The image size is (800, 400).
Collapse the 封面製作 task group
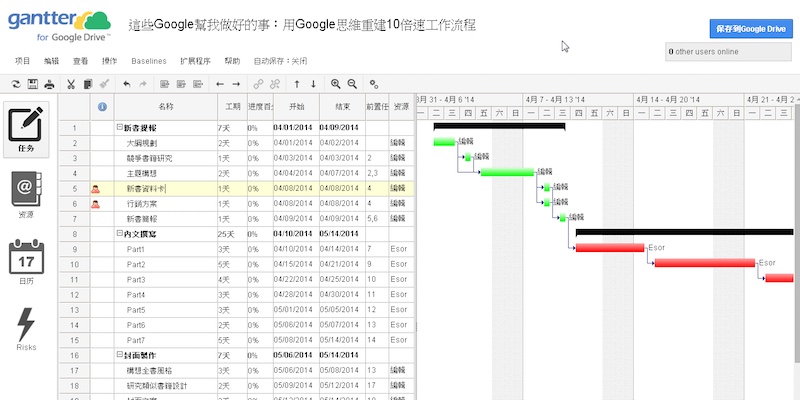(x=119, y=355)
